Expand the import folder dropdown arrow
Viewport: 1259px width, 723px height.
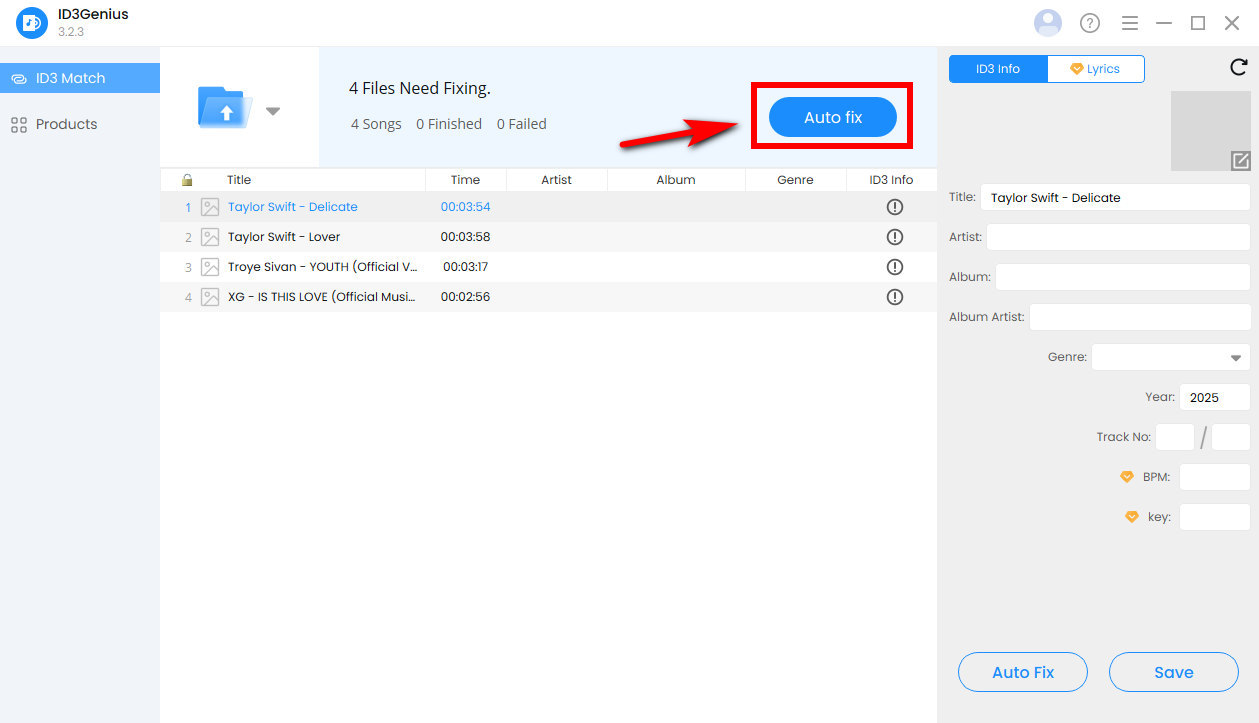(x=273, y=111)
